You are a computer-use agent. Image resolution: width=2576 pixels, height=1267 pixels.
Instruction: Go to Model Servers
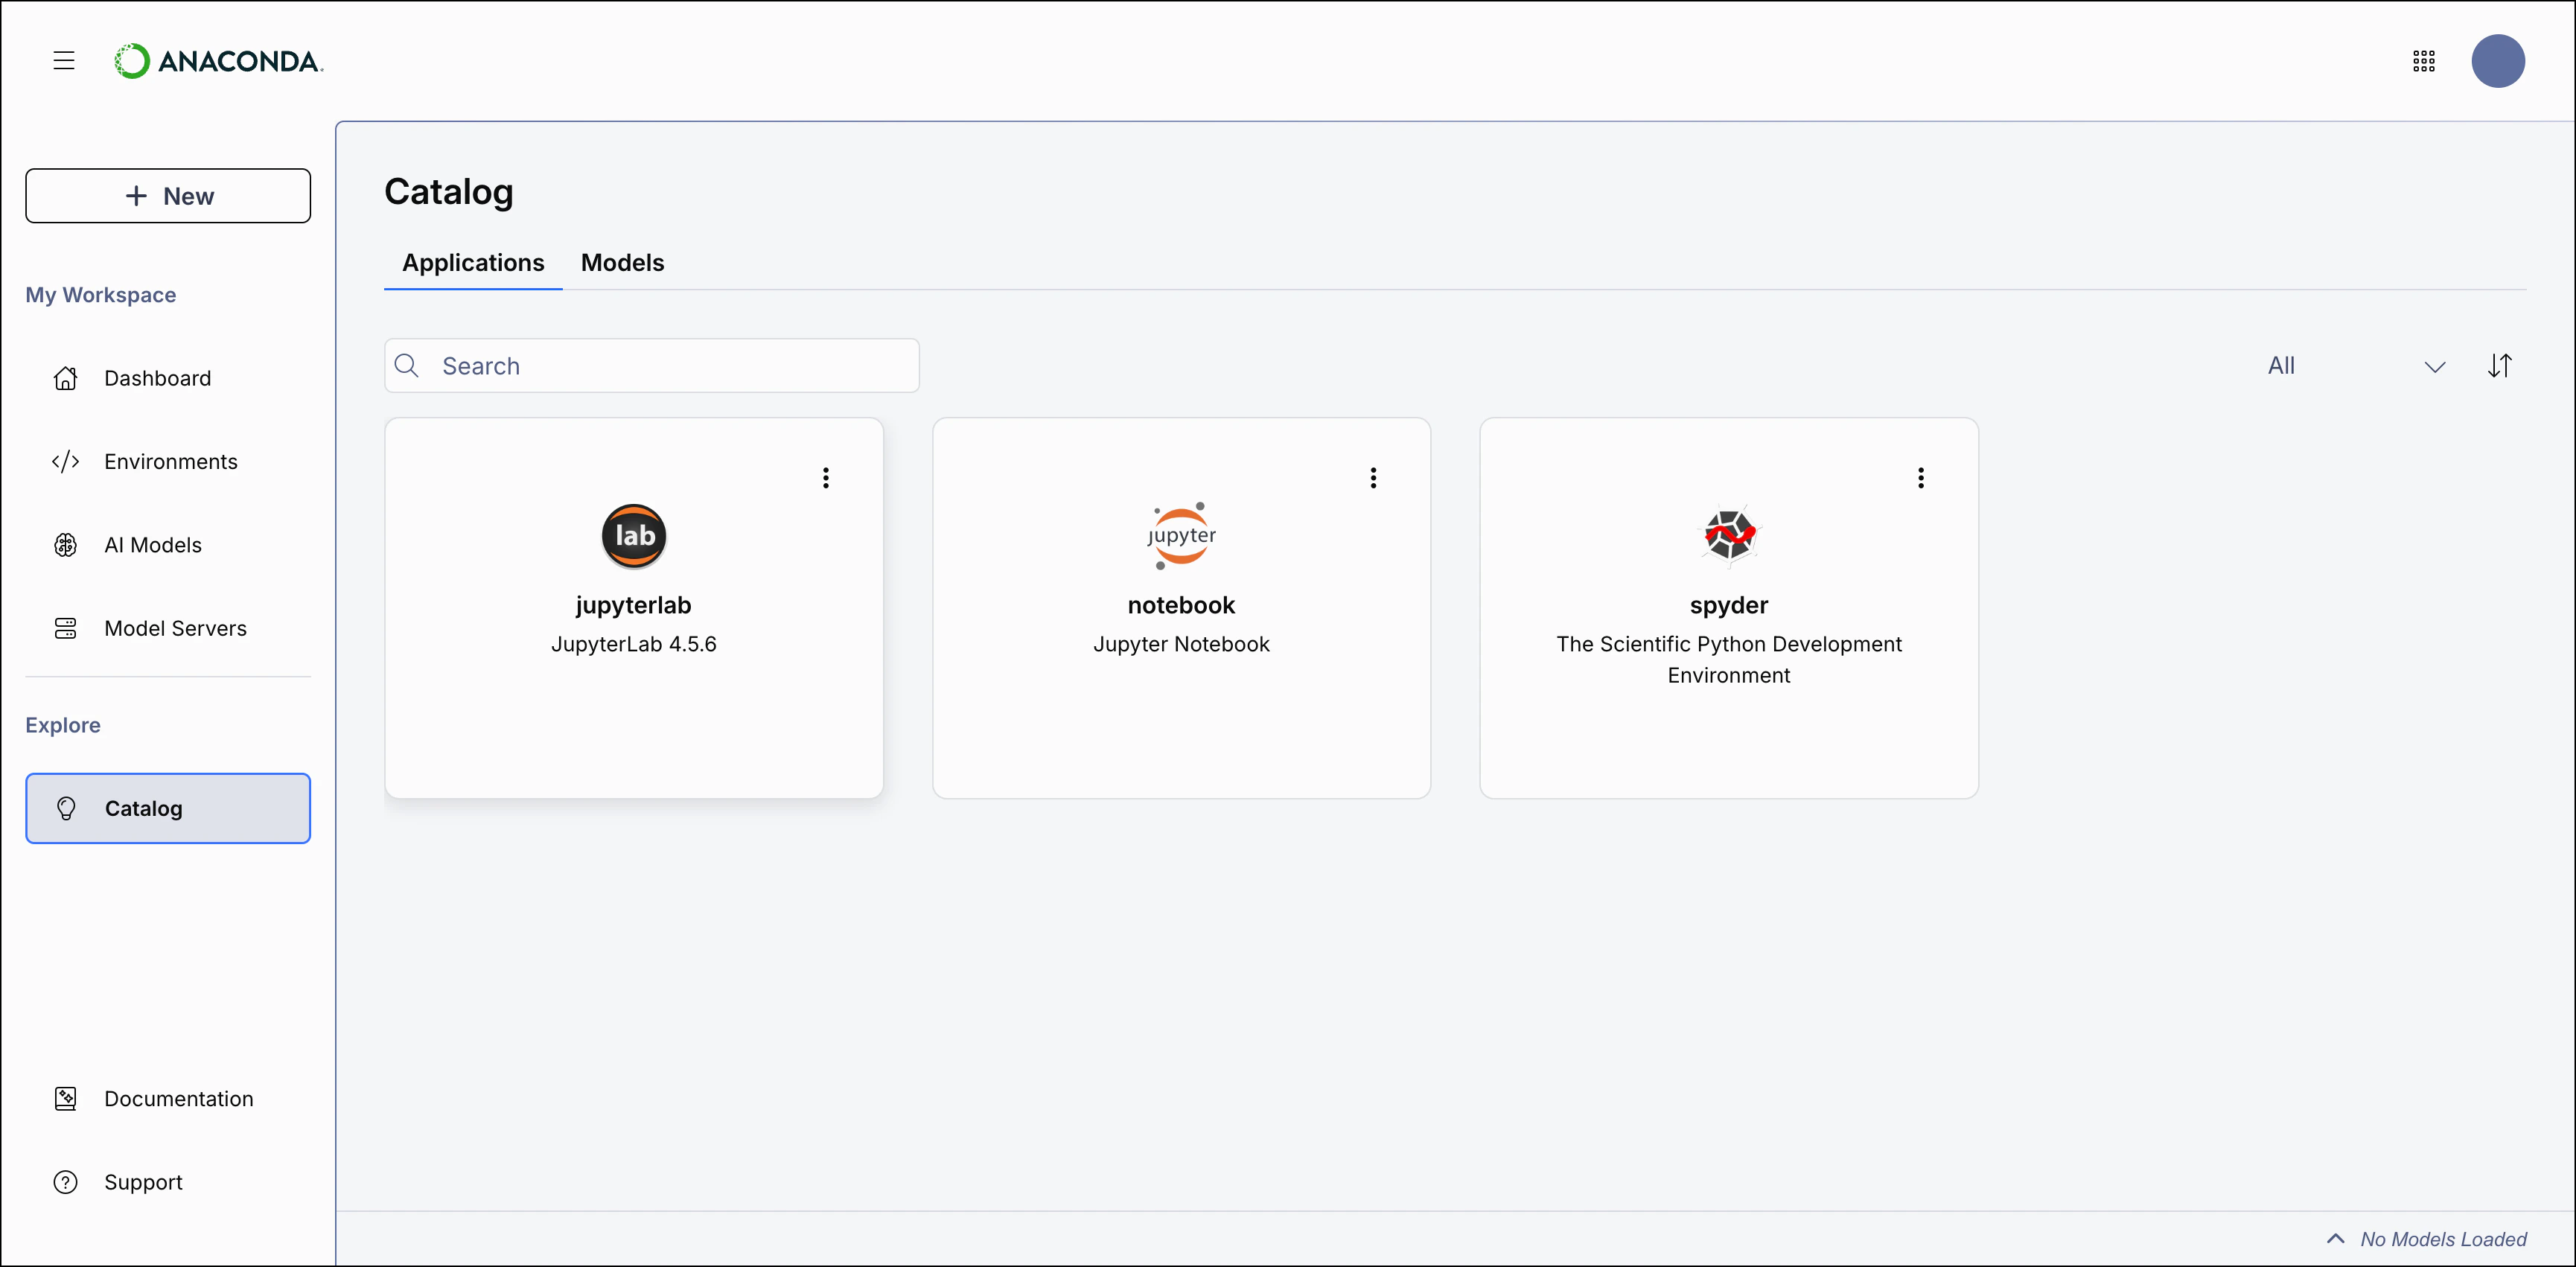tap(175, 628)
